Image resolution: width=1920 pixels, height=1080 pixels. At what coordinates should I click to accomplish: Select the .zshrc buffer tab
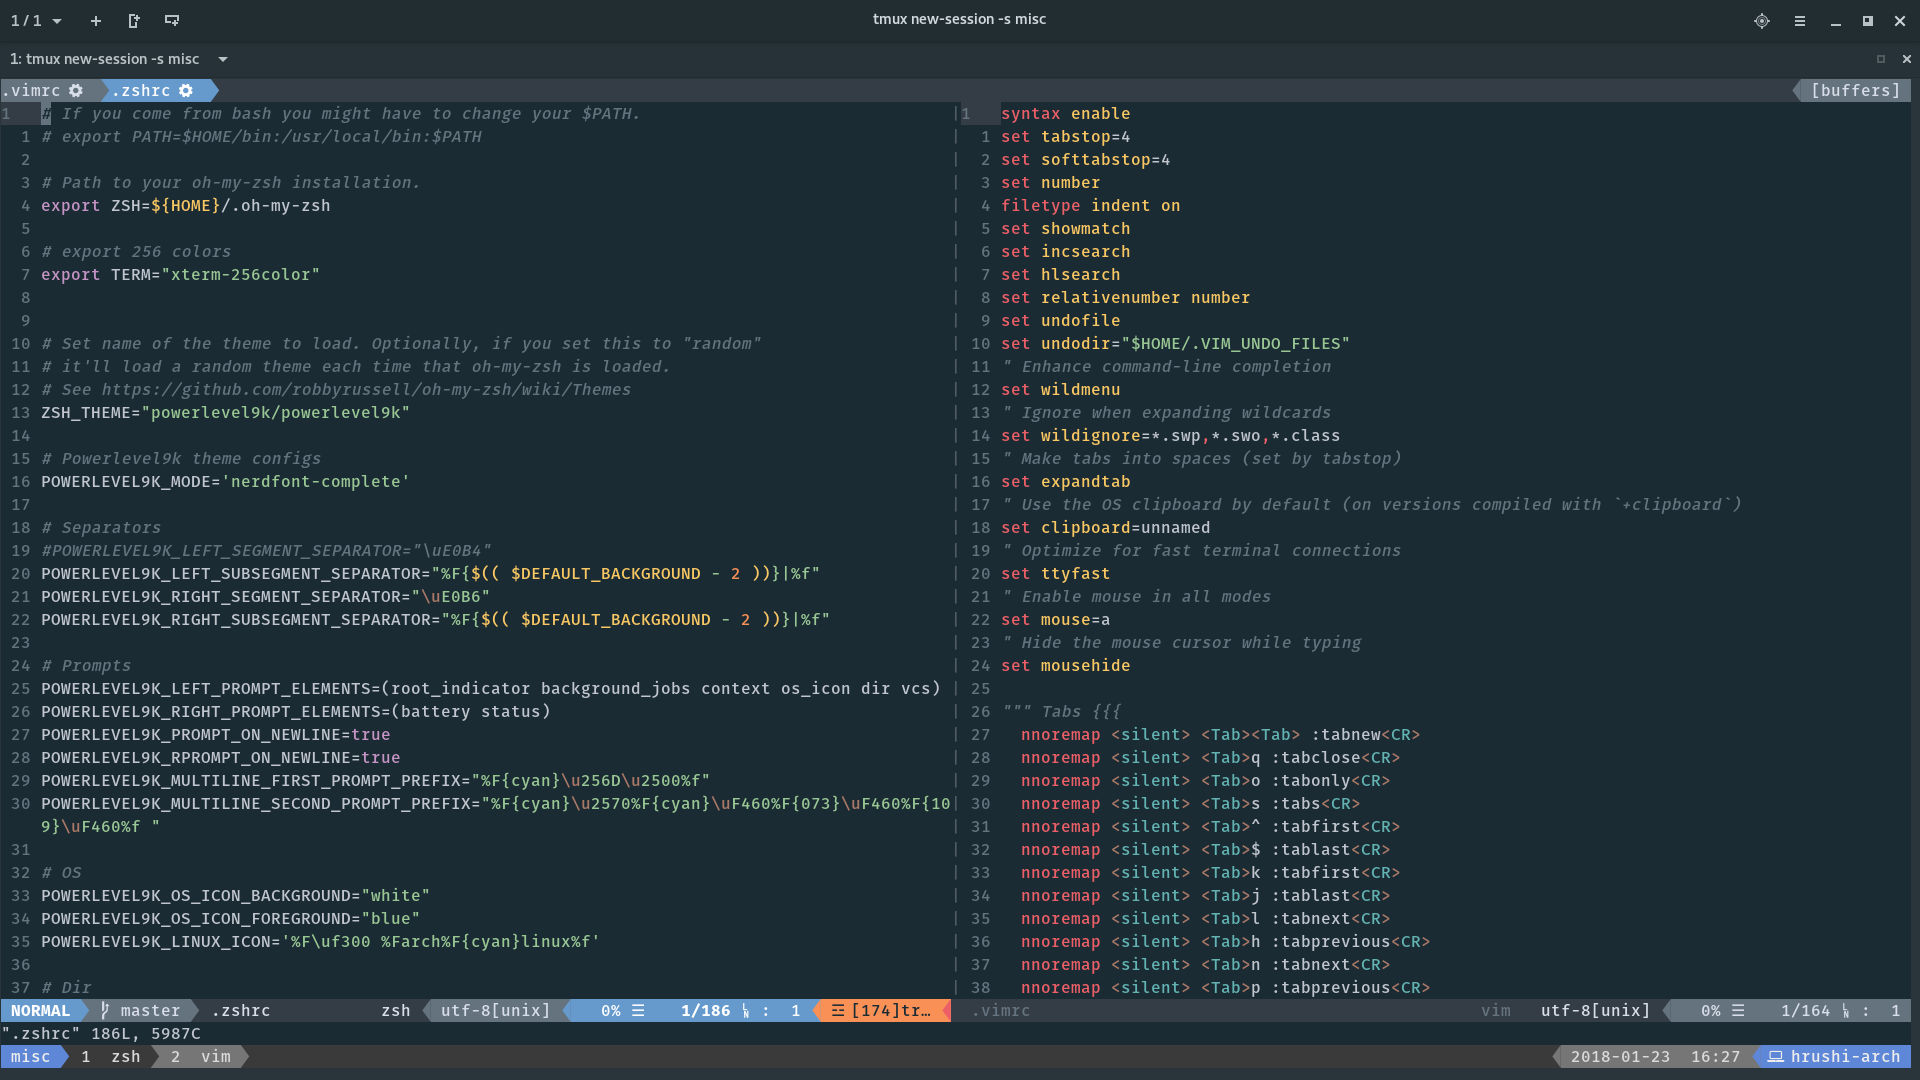coord(140,90)
